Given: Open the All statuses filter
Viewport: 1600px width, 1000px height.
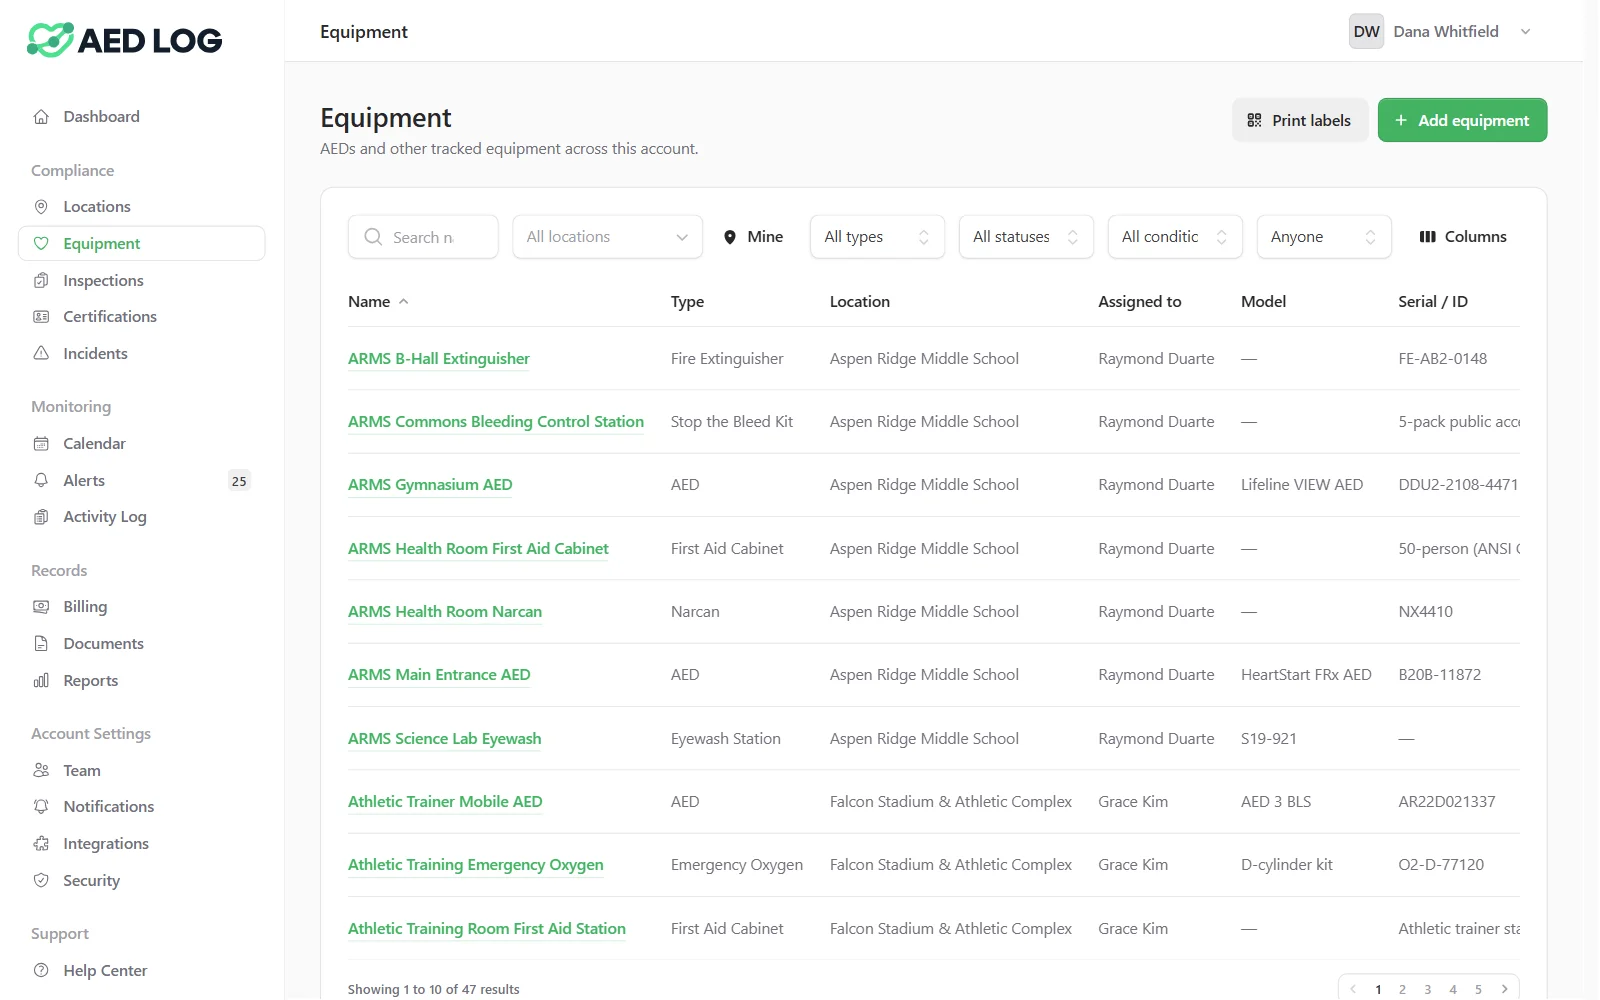Looking at the screenshot, I should tap(1026, 237).
